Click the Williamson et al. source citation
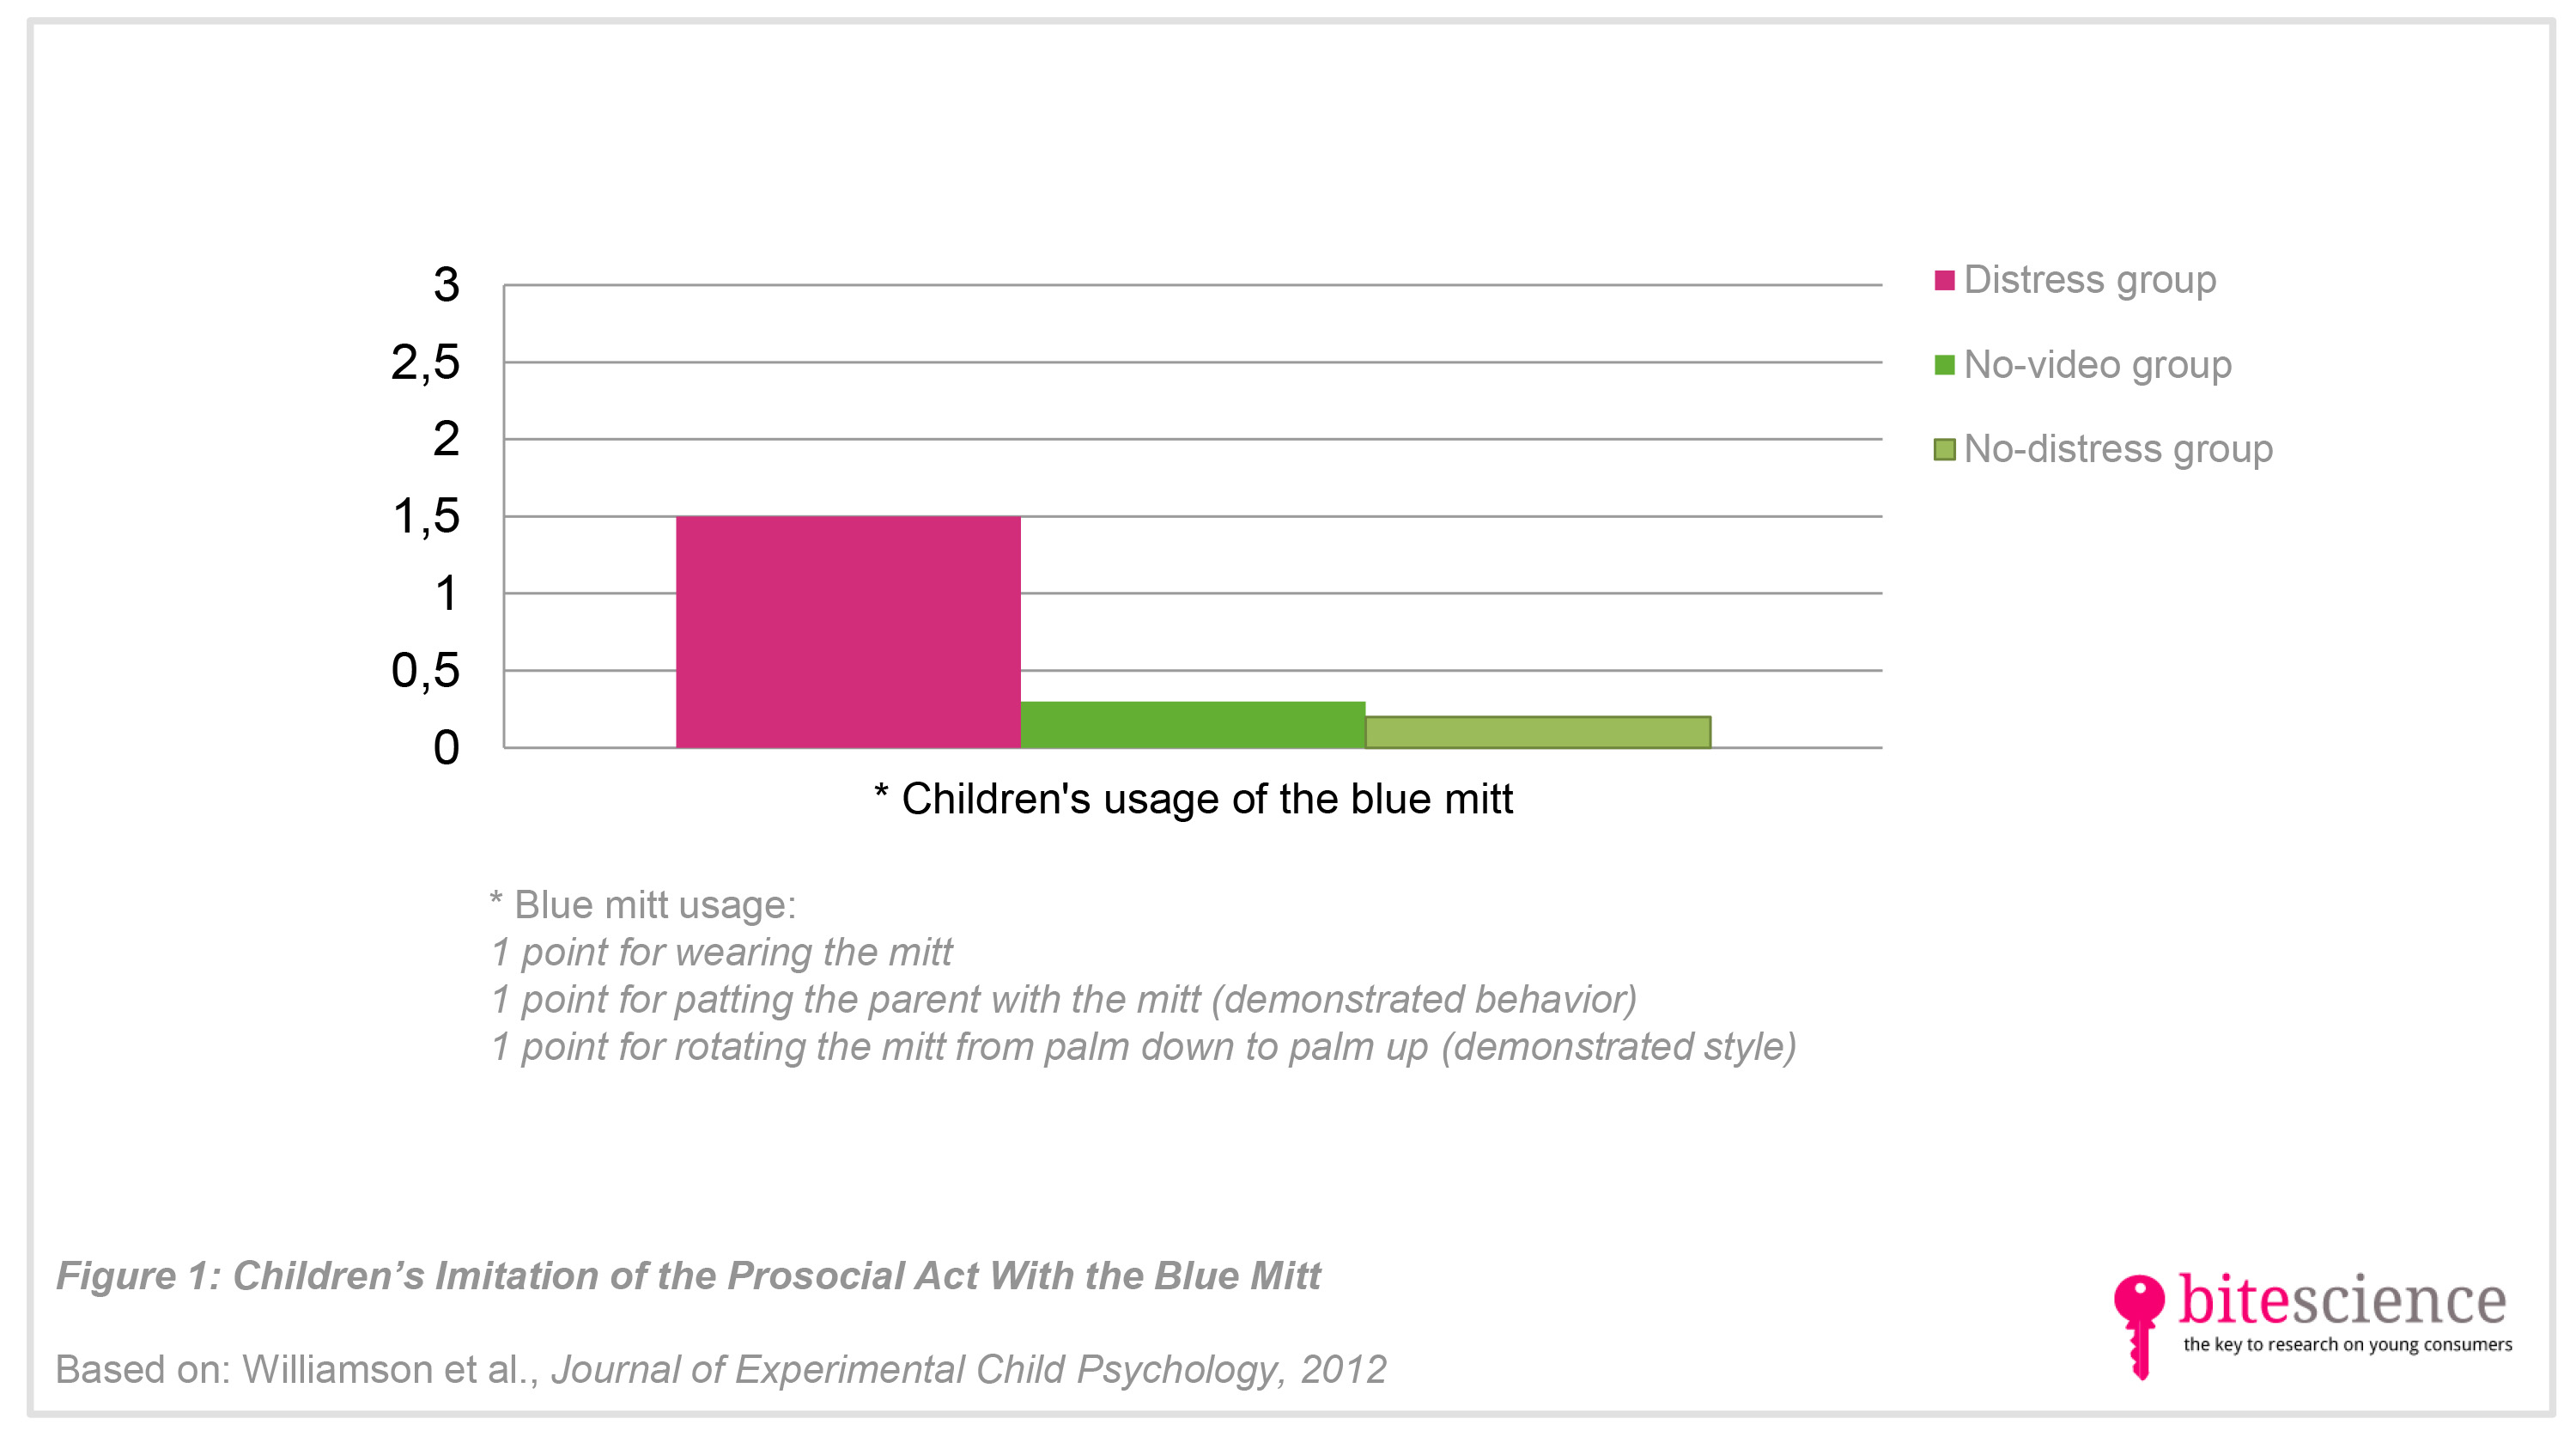This screenshot has width=2576, height=1449. 721,1370
